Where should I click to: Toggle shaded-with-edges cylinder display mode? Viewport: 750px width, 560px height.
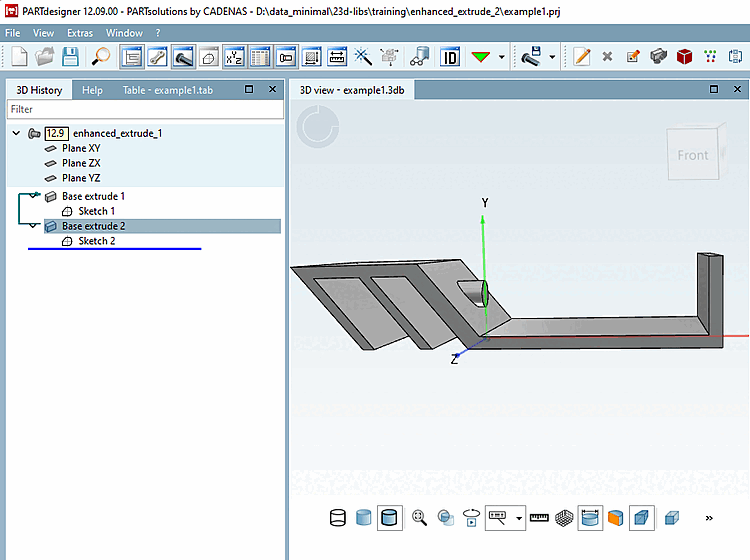pyautogui.click(x=390, y=518)
